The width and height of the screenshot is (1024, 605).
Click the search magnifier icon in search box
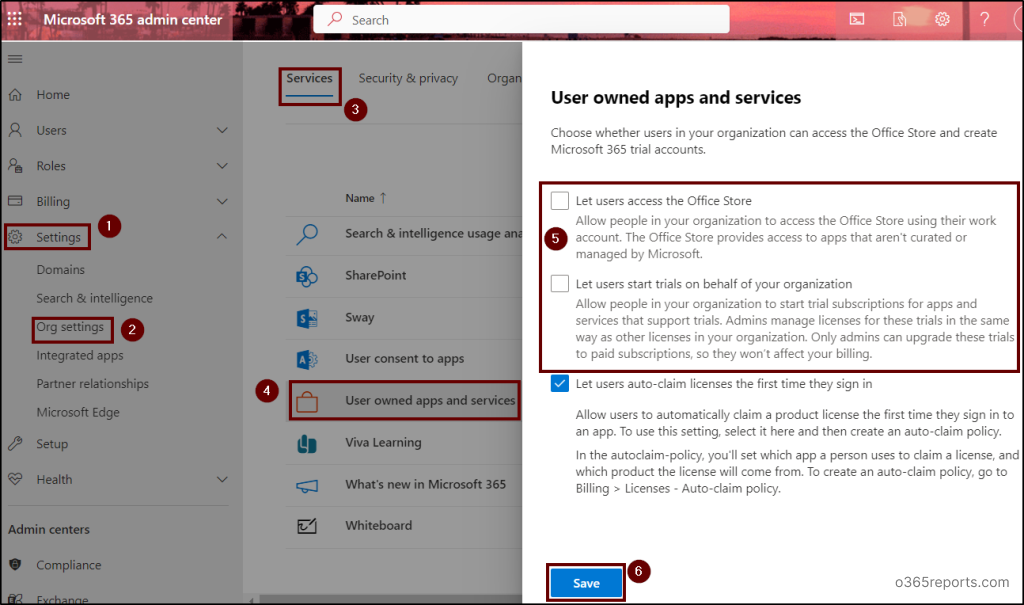[x=335, y=19]
